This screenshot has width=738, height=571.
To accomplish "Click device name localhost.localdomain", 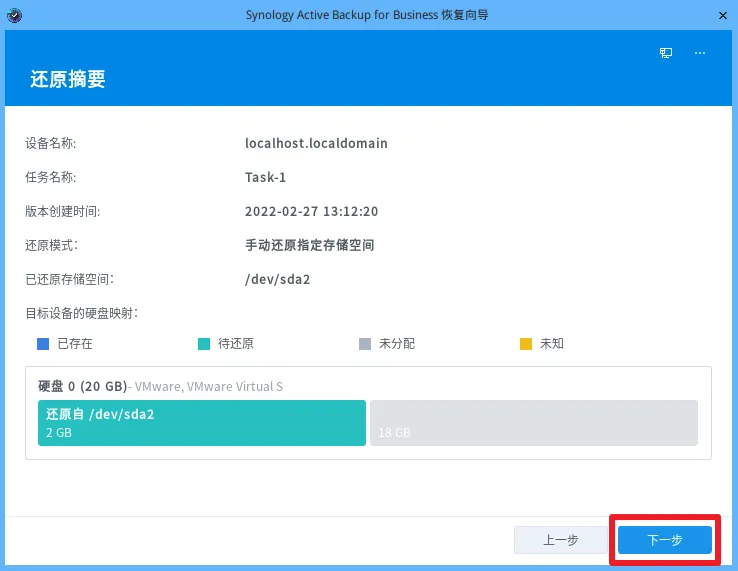I will click(316, 143).
